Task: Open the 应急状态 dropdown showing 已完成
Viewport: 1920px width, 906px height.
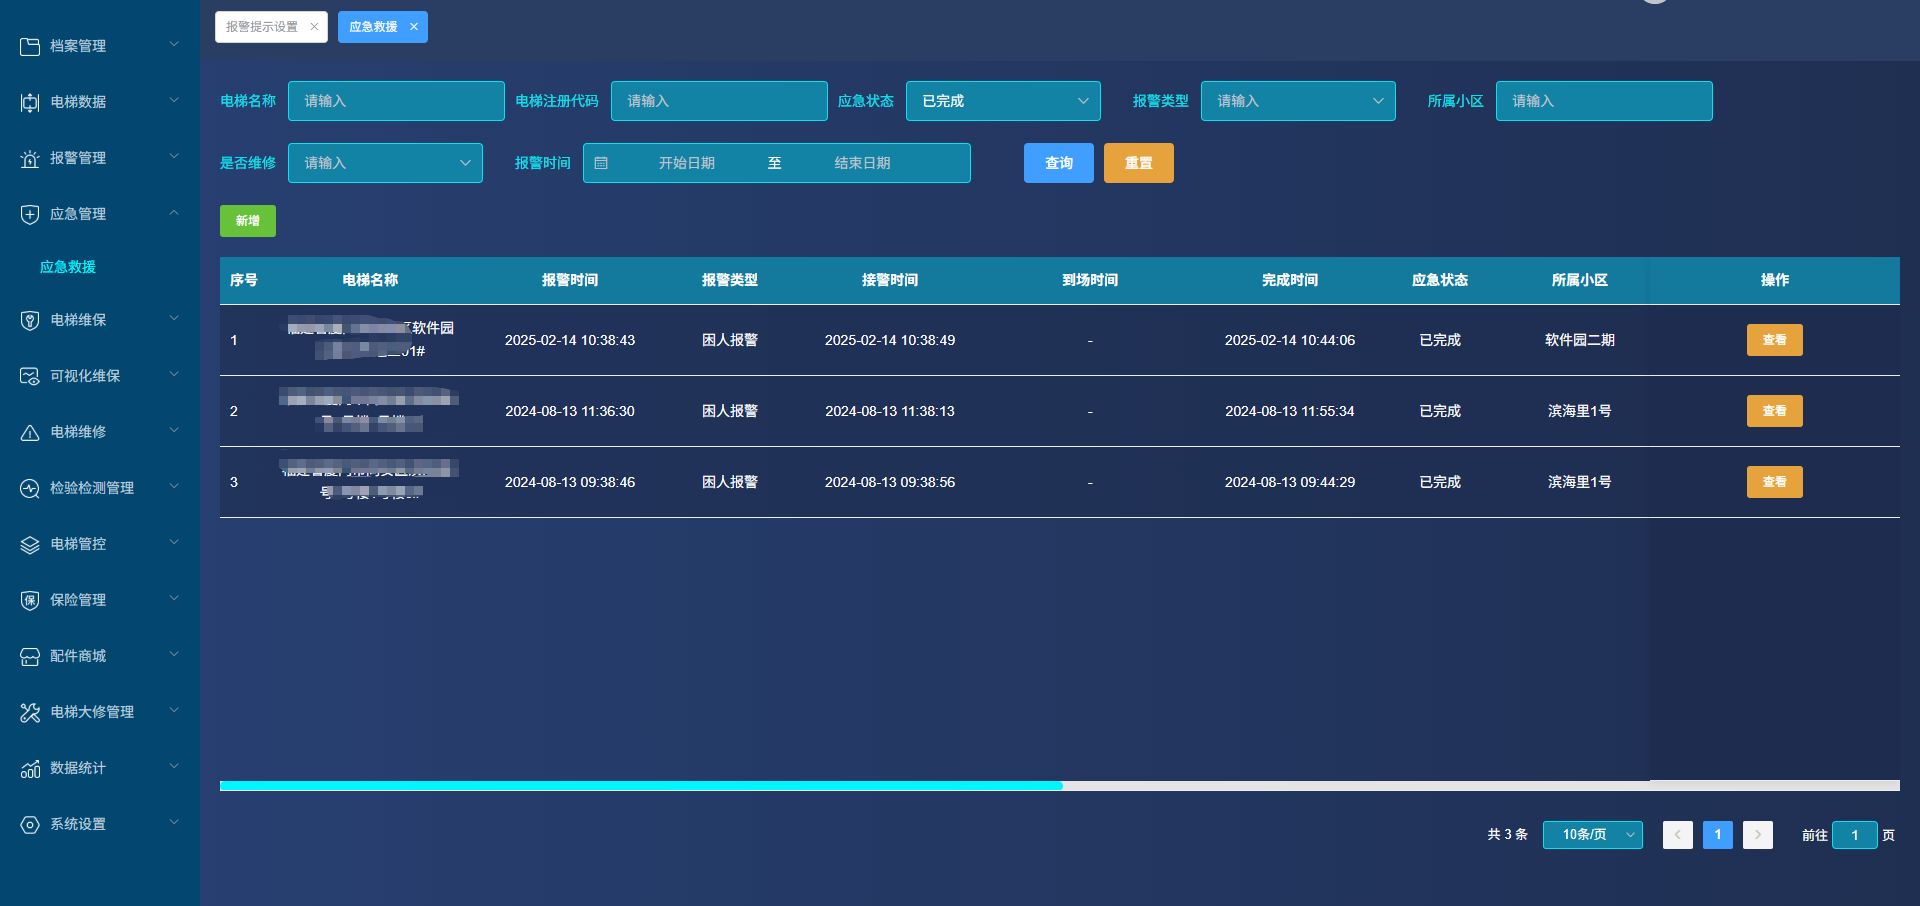Action: [1002, 101]
